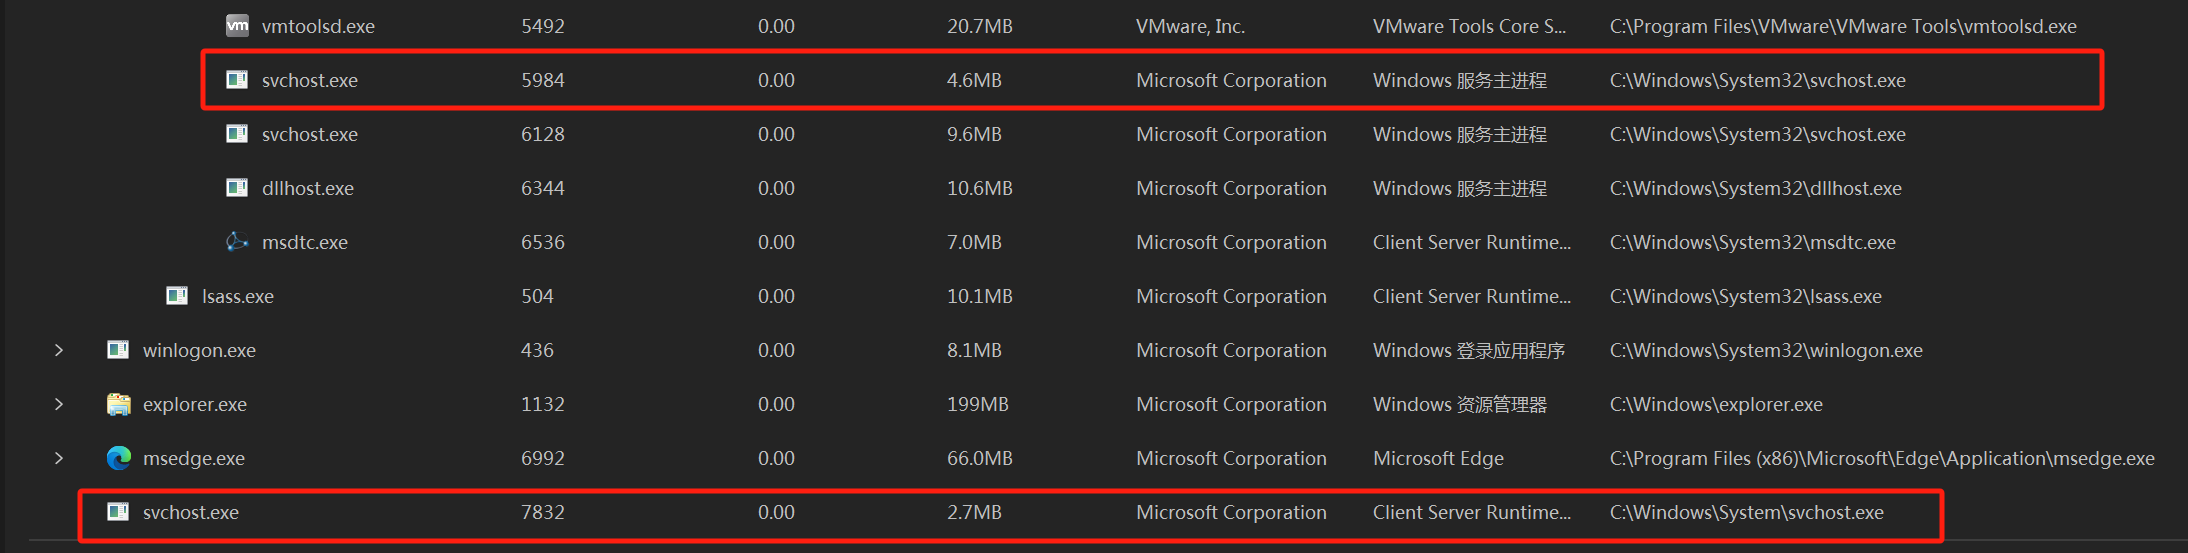Click the VMware, Inc. company name
Viewport: 2188px width, 553px height.
click(x=1190, y=26)
